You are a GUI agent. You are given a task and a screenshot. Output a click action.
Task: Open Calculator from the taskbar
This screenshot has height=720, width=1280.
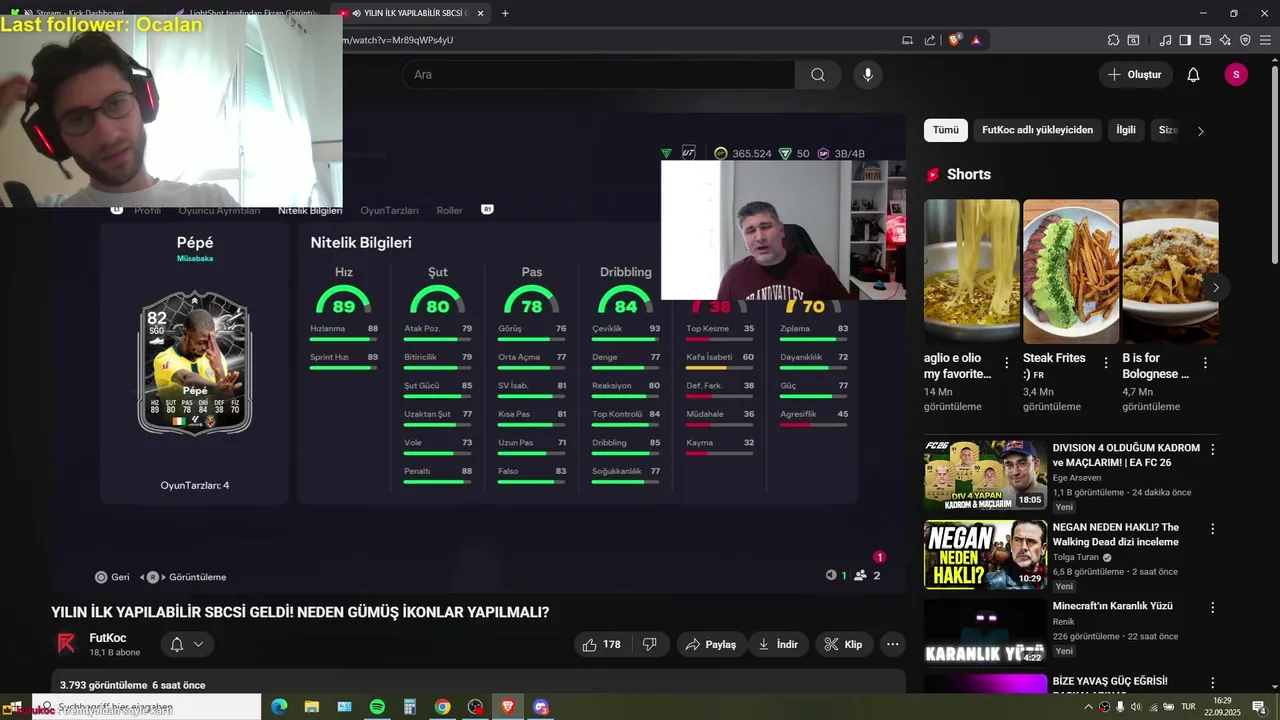[409, 707]
